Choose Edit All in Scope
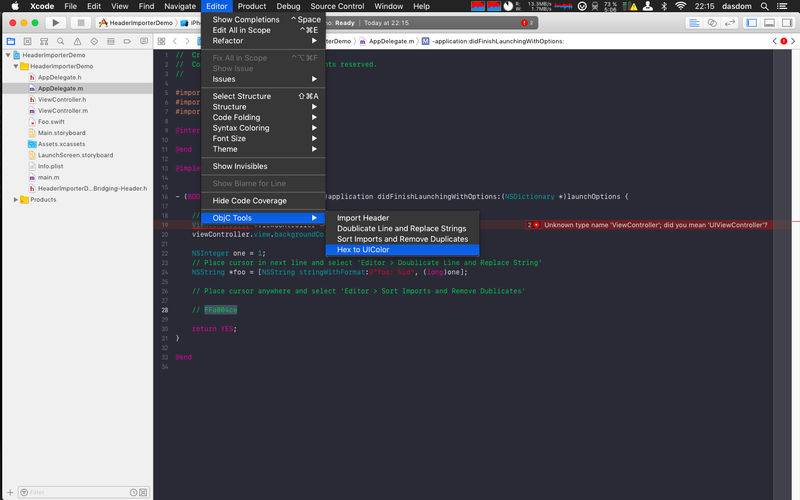This screenshot has width=800, height=500. click(x=263, y=30)
